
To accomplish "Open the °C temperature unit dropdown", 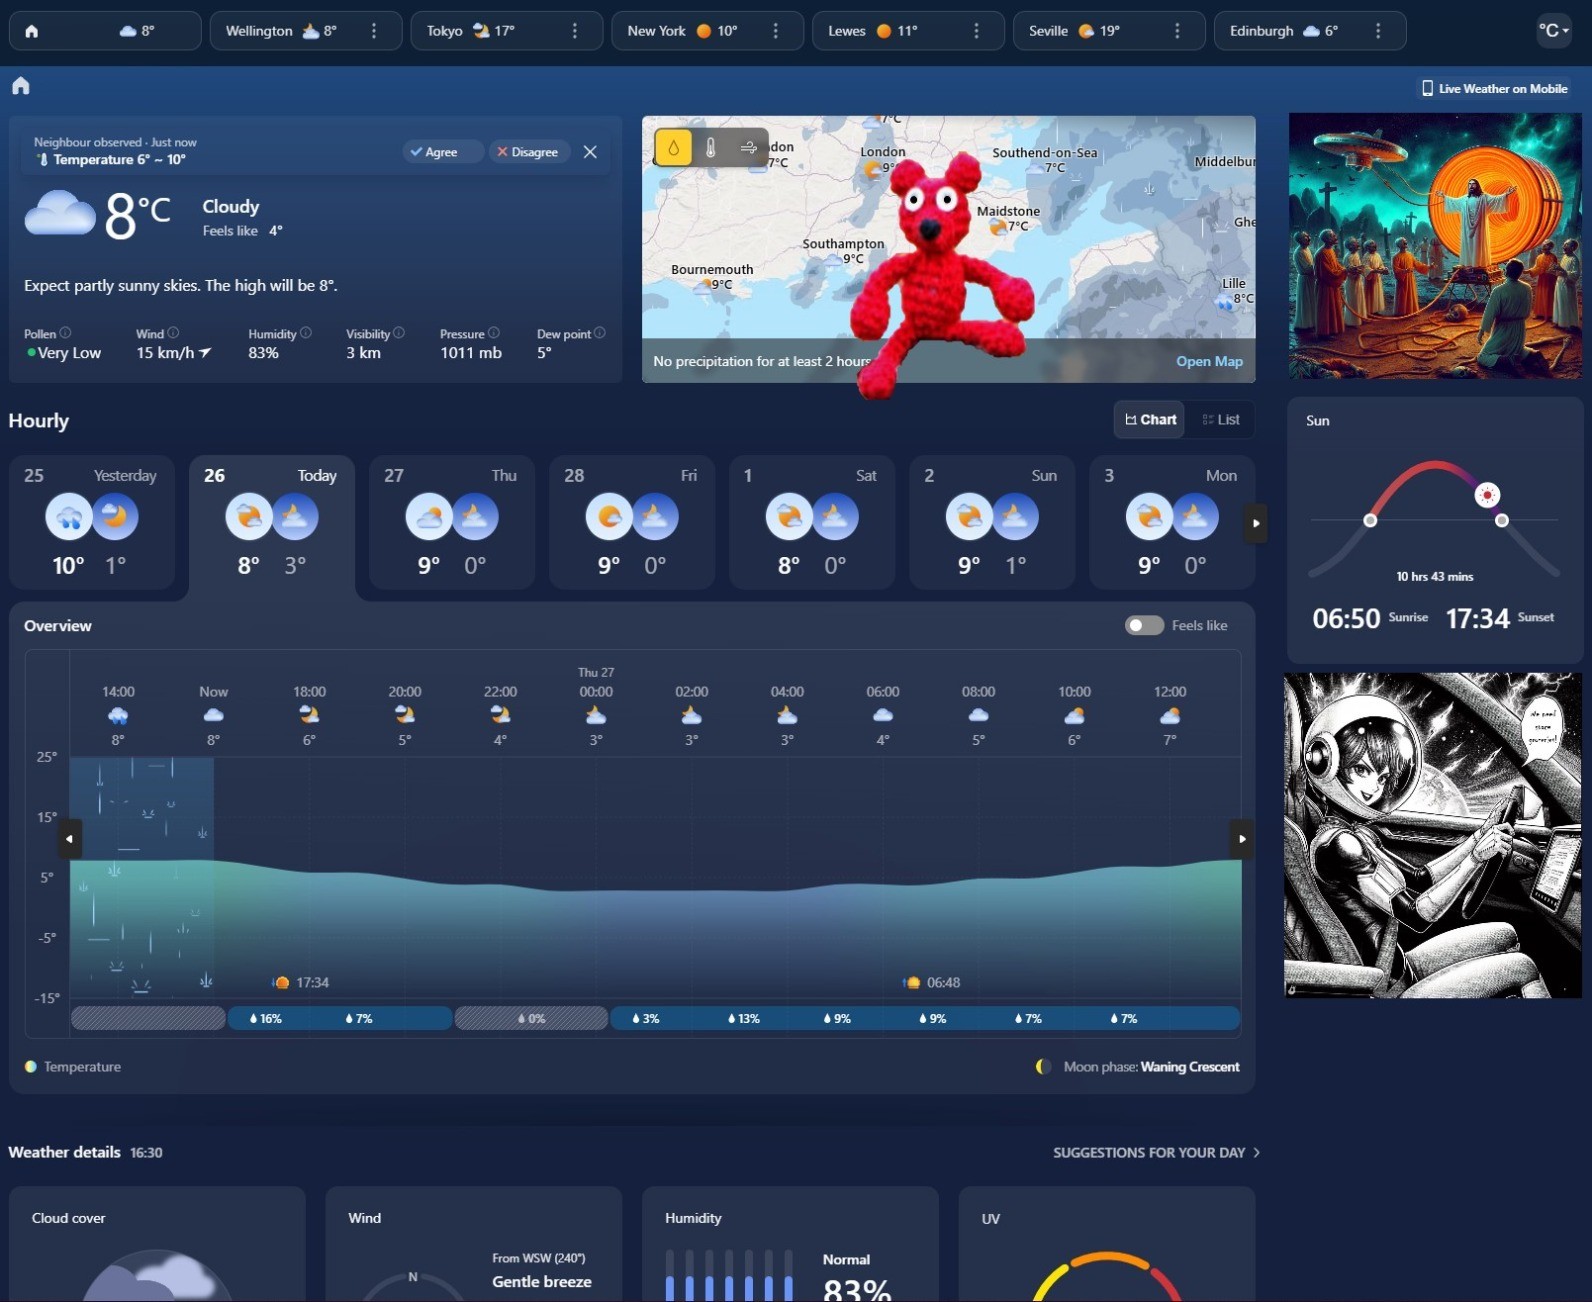I will coord(1553,31).
